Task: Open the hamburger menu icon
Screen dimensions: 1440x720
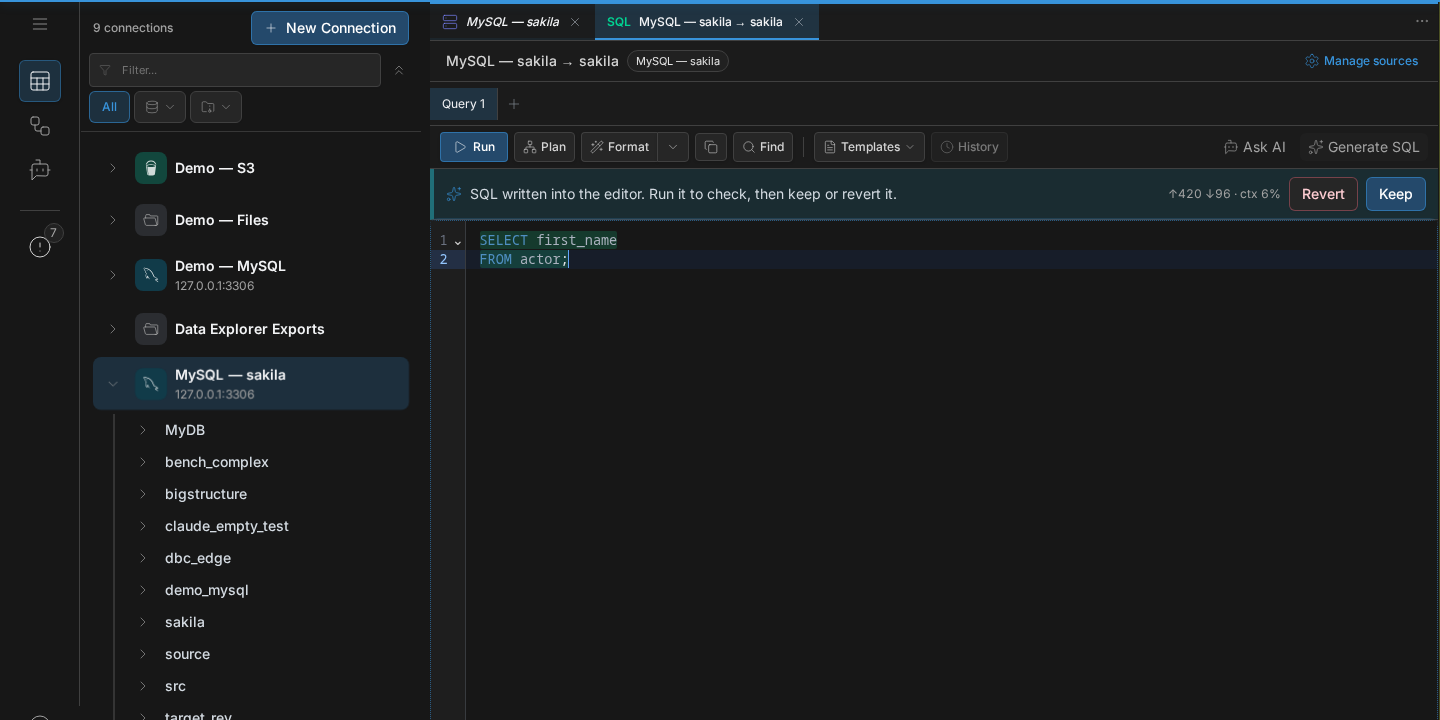Action: tap(40, 24)
